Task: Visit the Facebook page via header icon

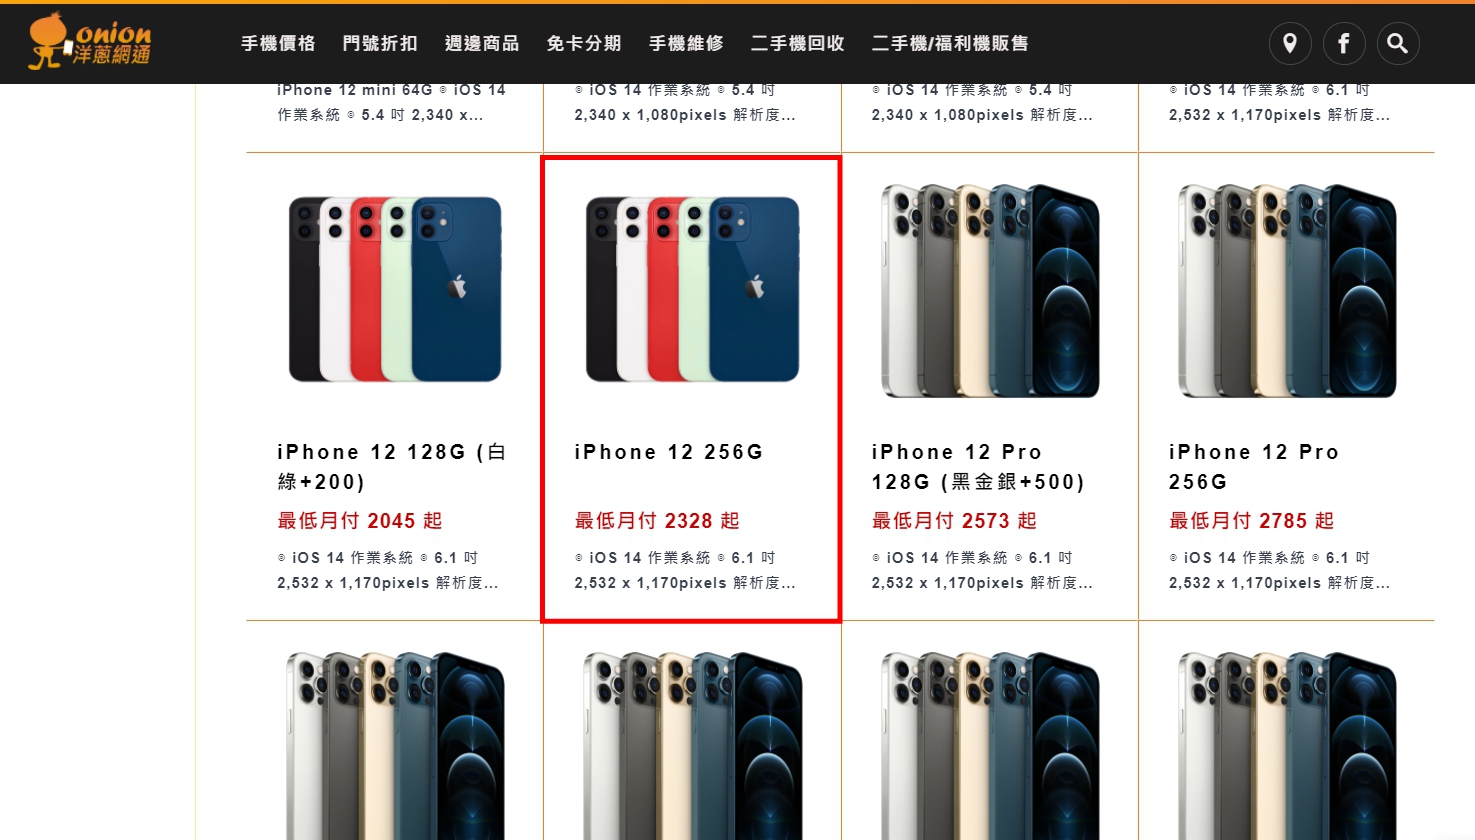Action: (1344, 43)
